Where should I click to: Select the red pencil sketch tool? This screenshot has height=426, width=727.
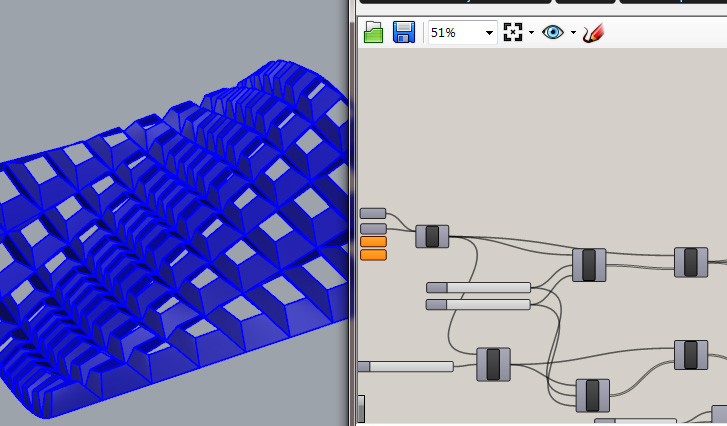(x=593, y=33)
